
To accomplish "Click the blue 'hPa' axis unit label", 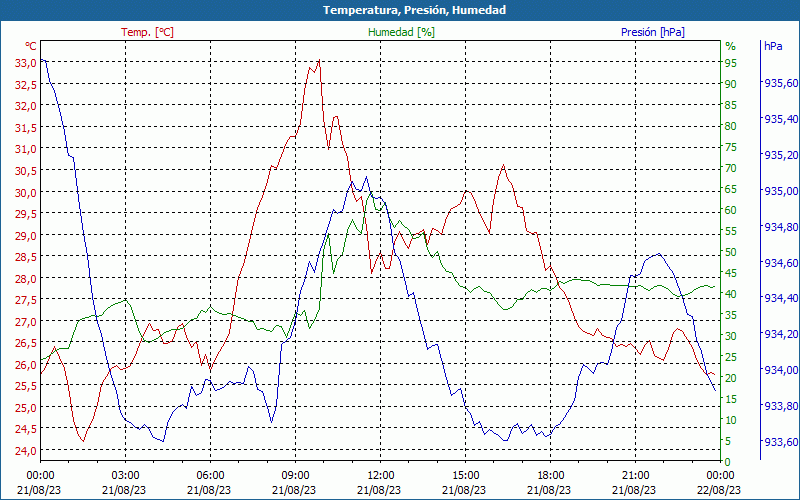I will pyautogui.click(x=773, y=46).
